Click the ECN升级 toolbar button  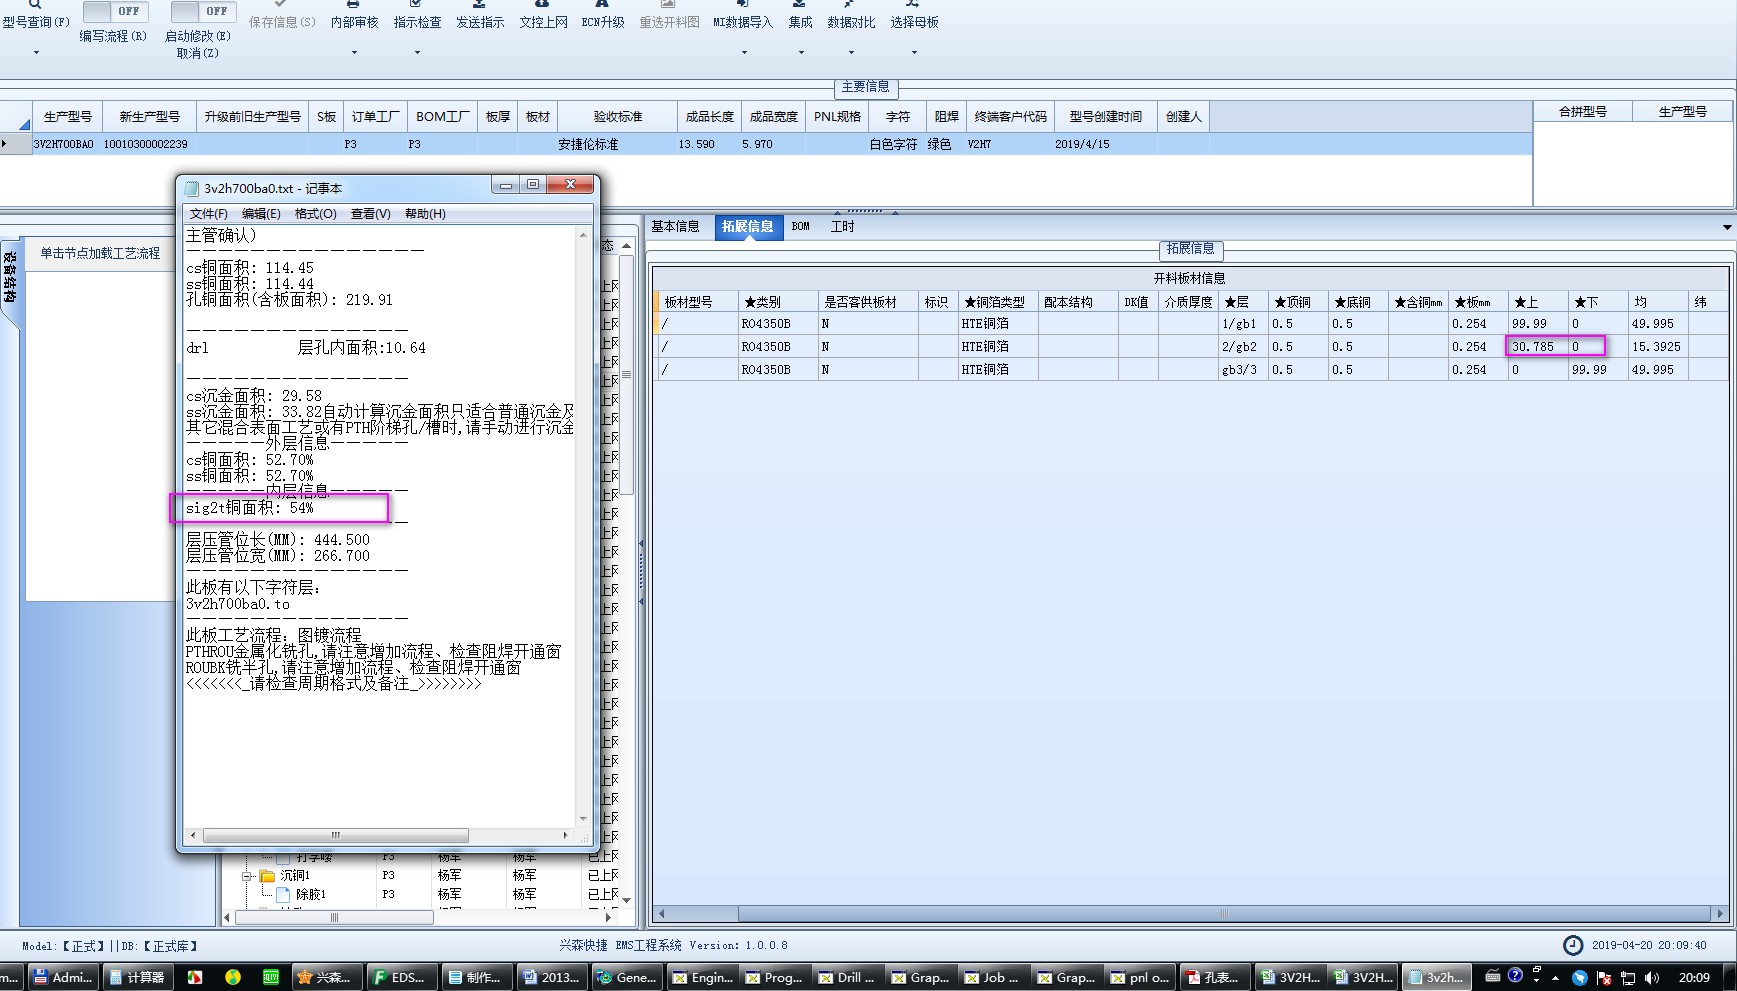(x=603, y=14)
